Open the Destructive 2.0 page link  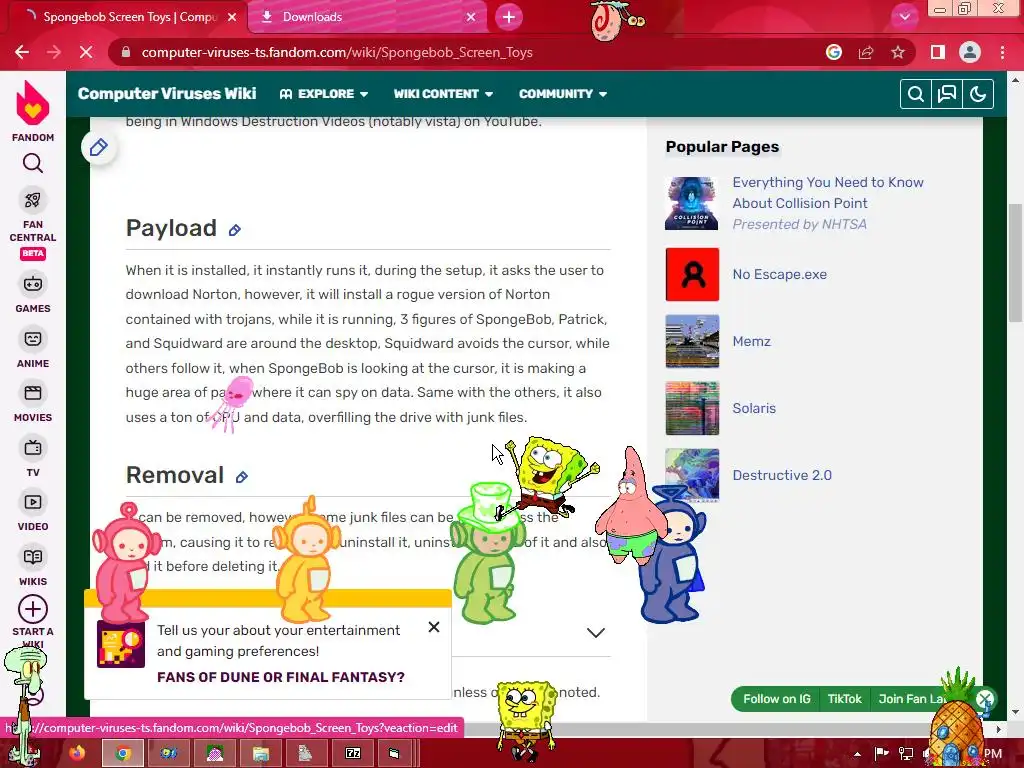tap(782, 475)
